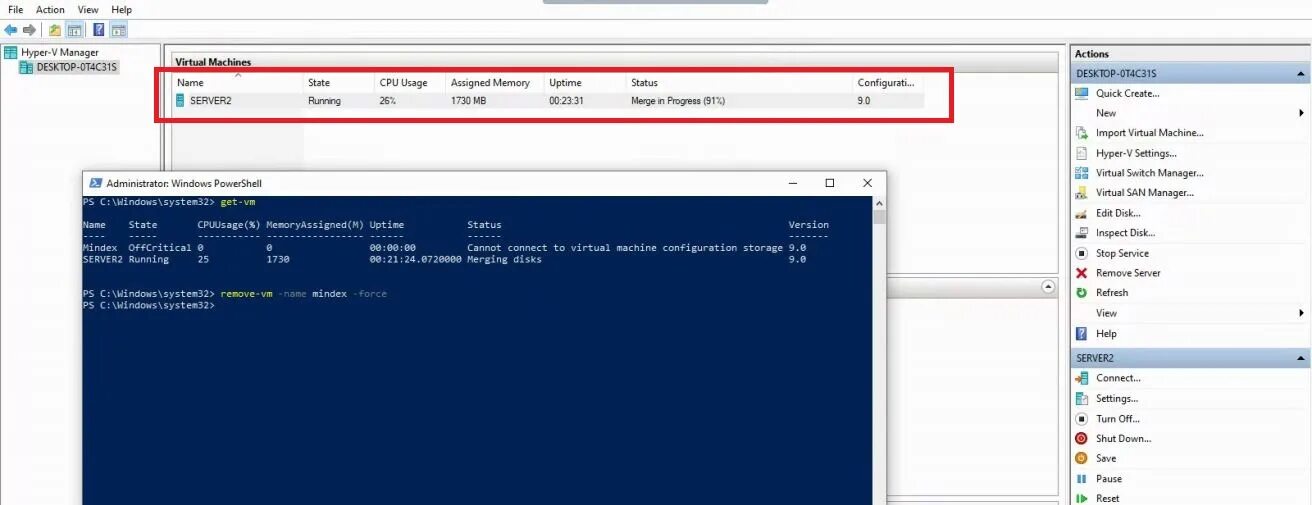Click the Back arrow toolbar icon
Screen dimensions: 1312x505
[11, 30]
